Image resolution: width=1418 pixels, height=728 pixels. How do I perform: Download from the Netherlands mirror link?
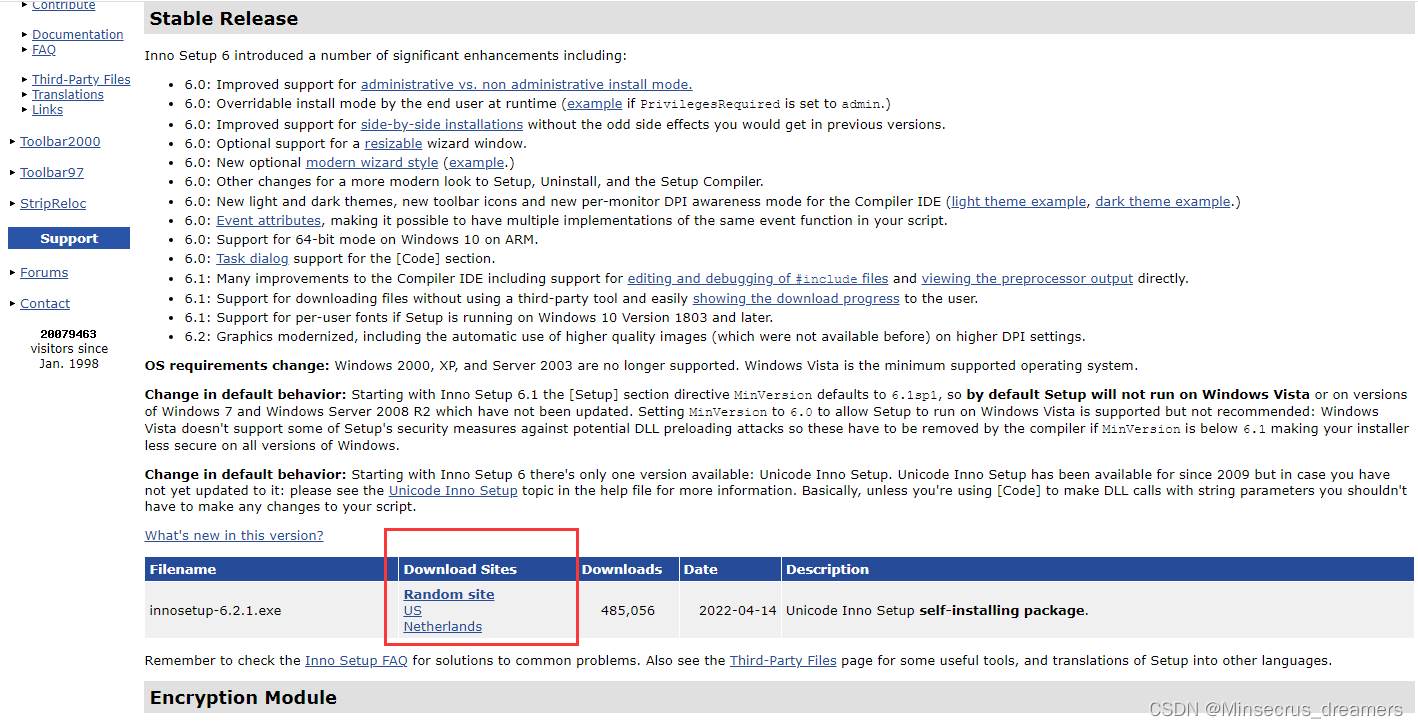coord(443,626)
